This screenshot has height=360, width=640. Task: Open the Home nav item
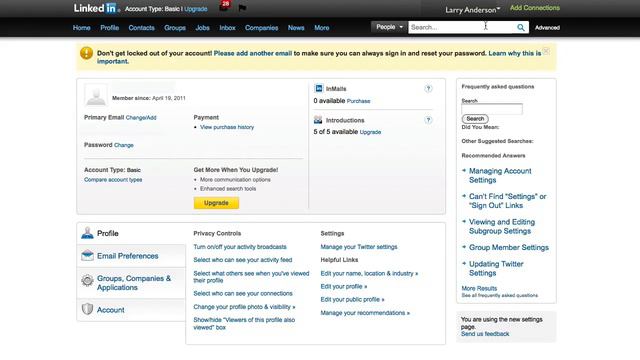click(82, 28)
